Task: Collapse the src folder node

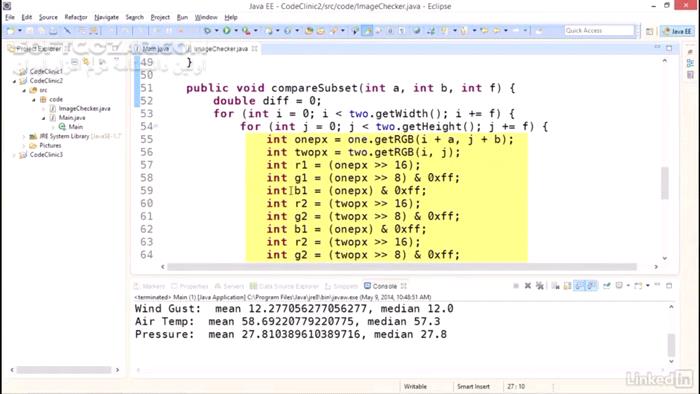Action: click(x=24, y=90)
